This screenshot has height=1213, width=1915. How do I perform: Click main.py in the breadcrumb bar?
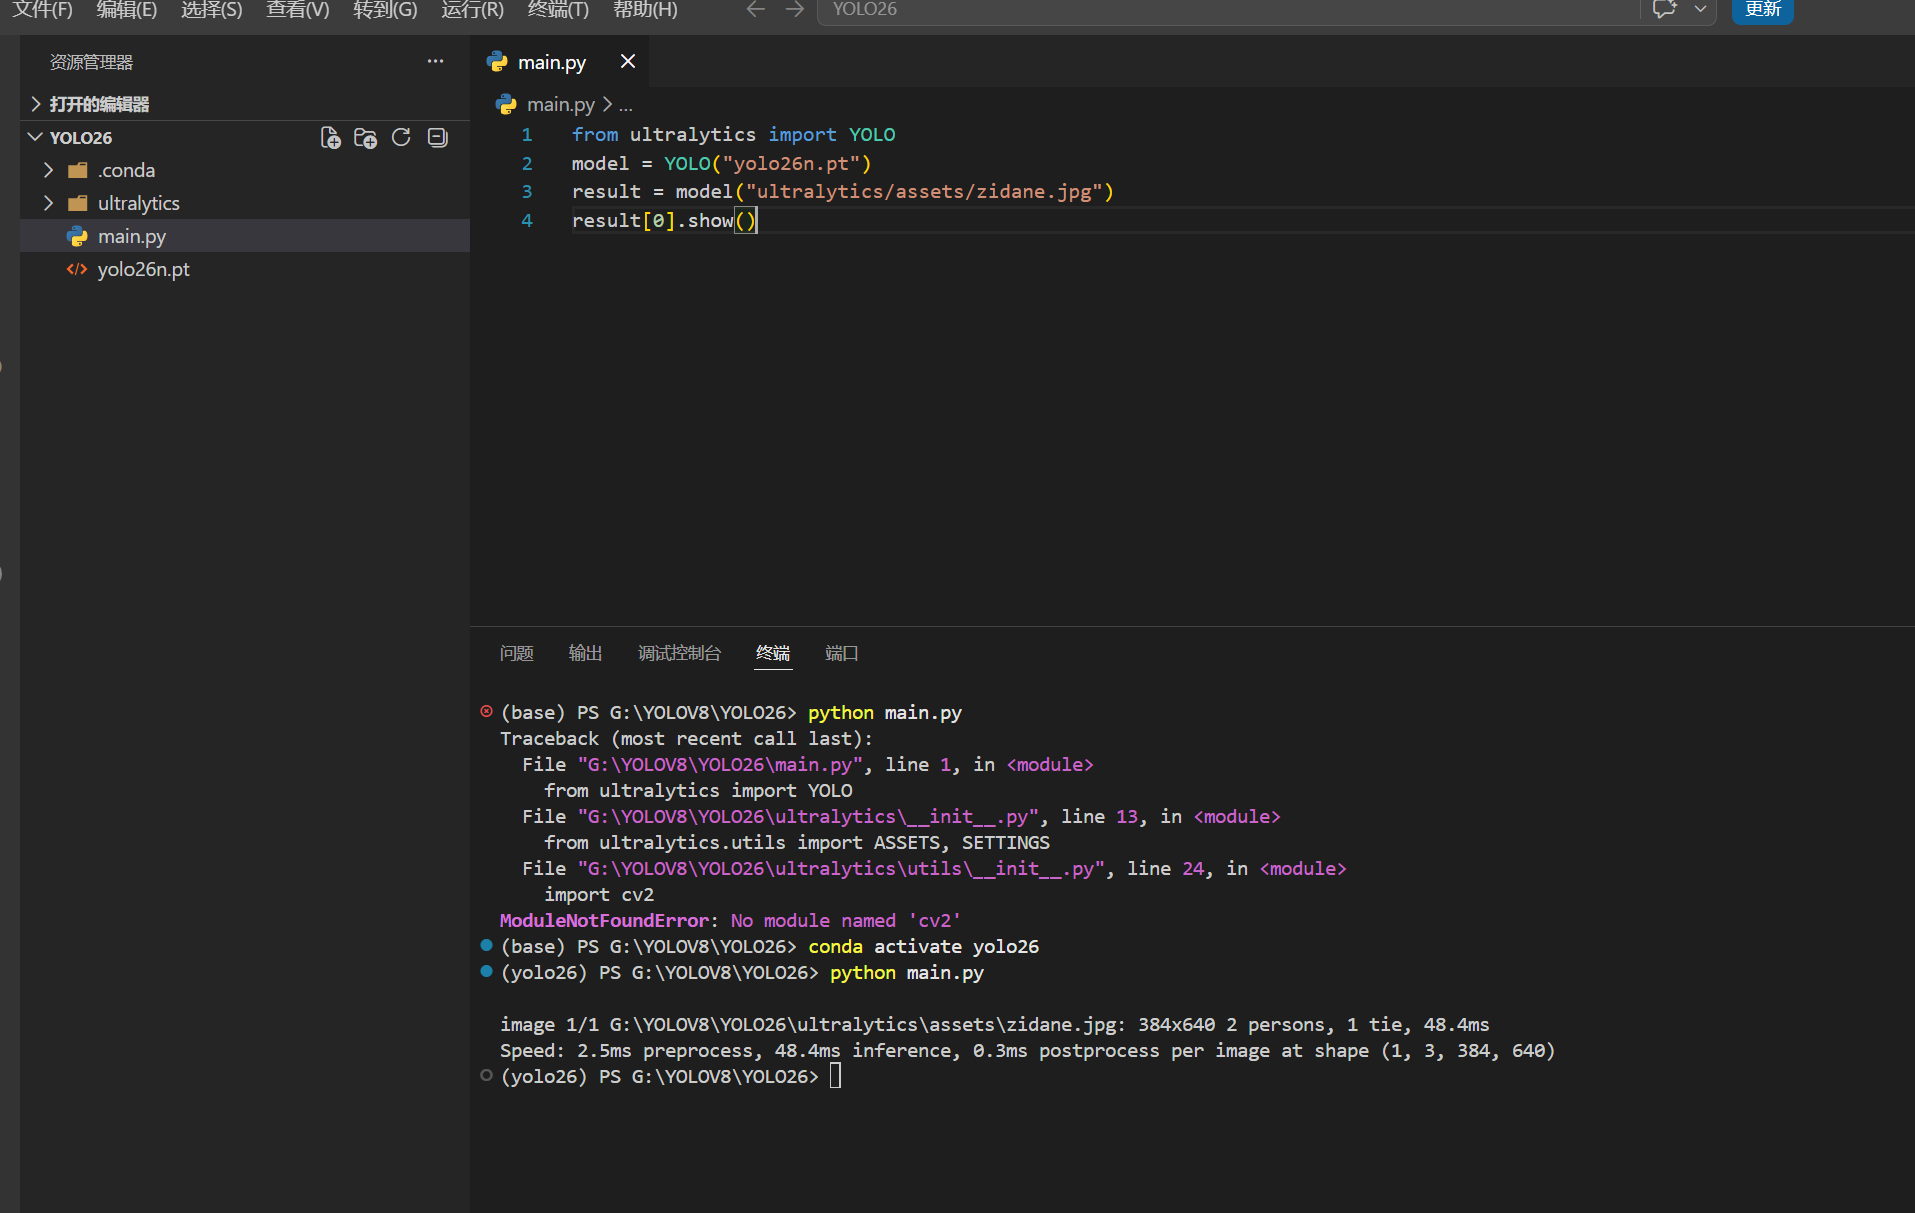point(561,104)
